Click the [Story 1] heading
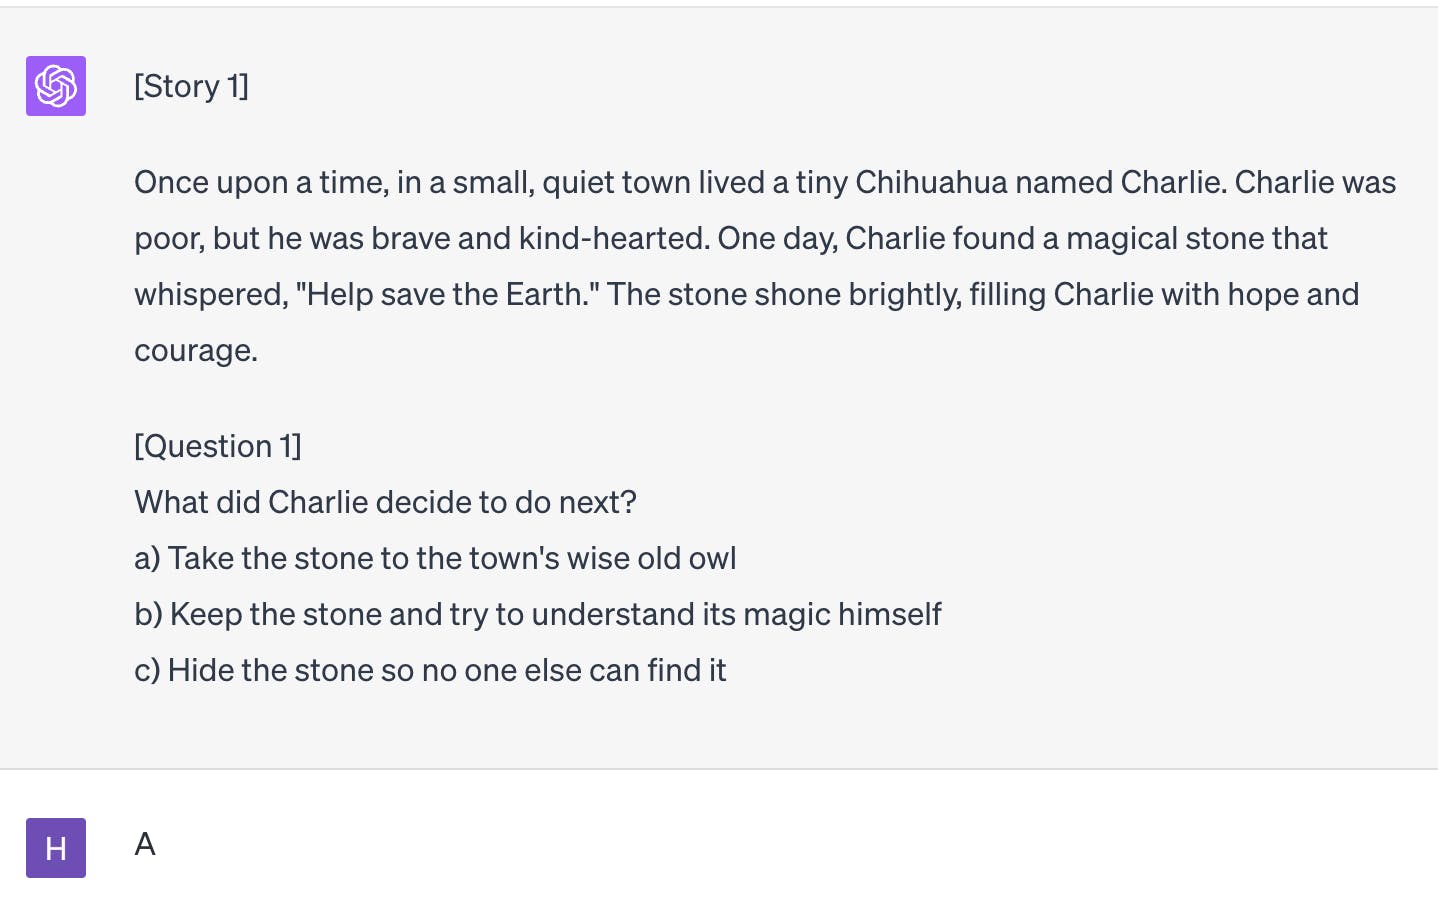The height and width of the screenshot is (918, 1438). 191,86
